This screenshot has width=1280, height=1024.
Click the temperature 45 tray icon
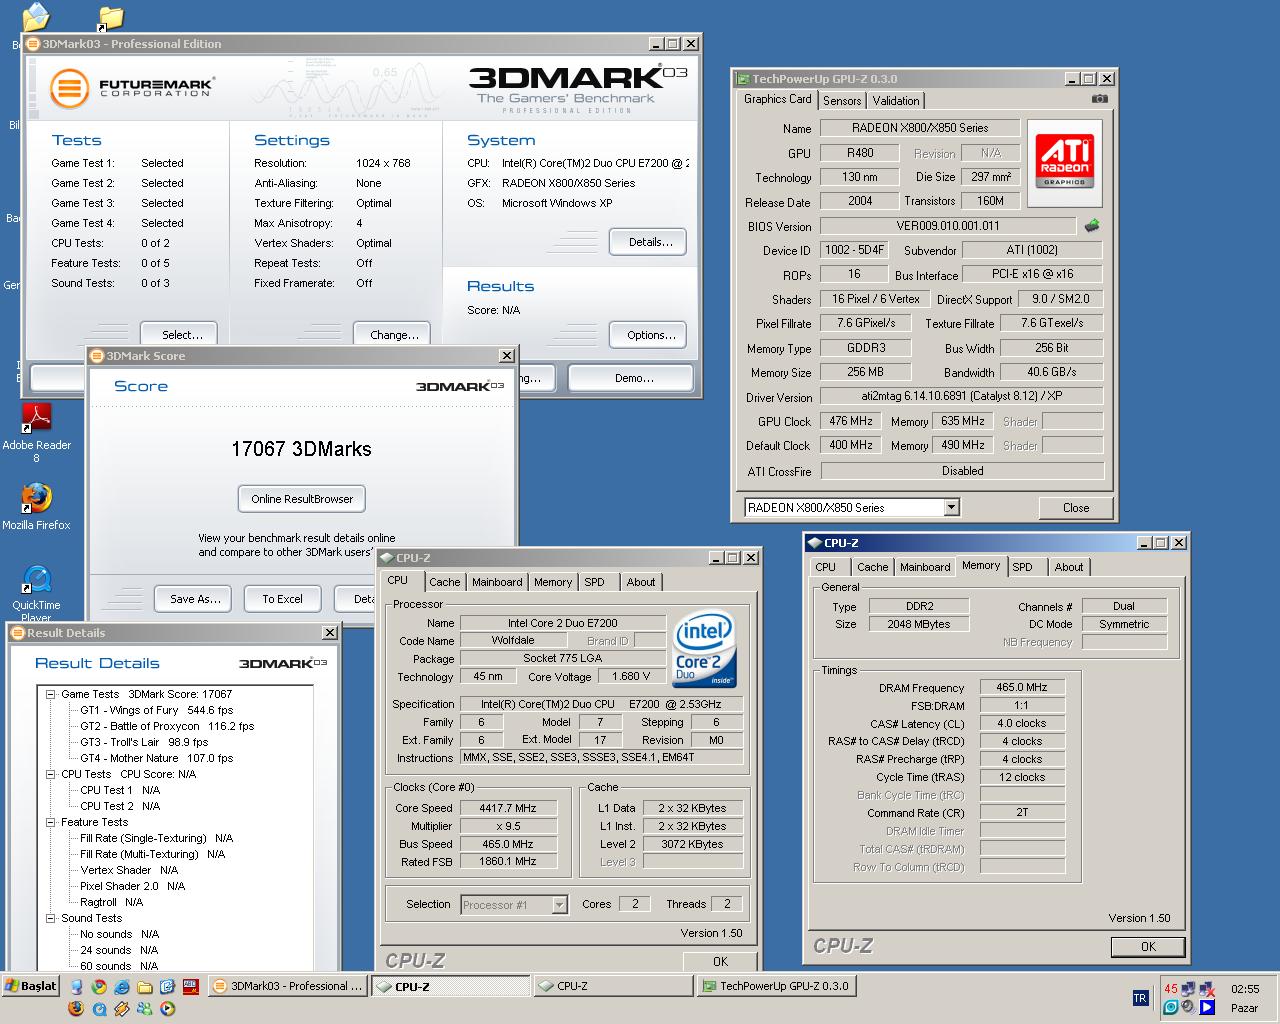1171,989
